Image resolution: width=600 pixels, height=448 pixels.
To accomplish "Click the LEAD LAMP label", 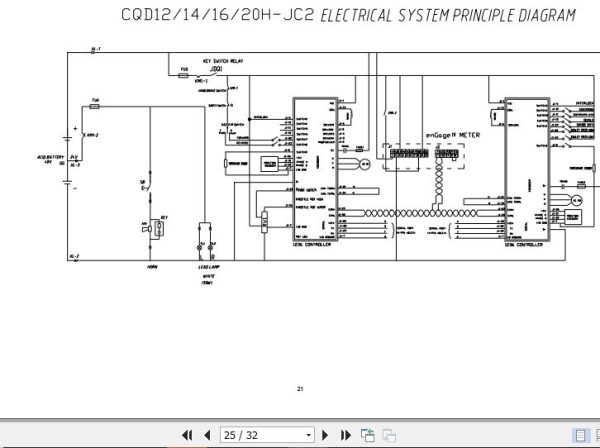I will 209,267.
